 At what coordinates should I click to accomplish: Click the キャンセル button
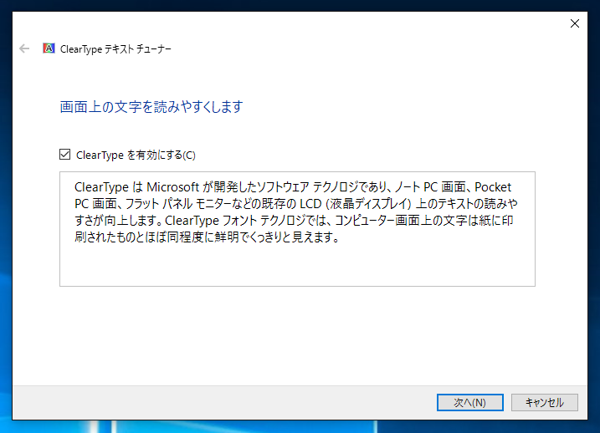click(544, 402)
